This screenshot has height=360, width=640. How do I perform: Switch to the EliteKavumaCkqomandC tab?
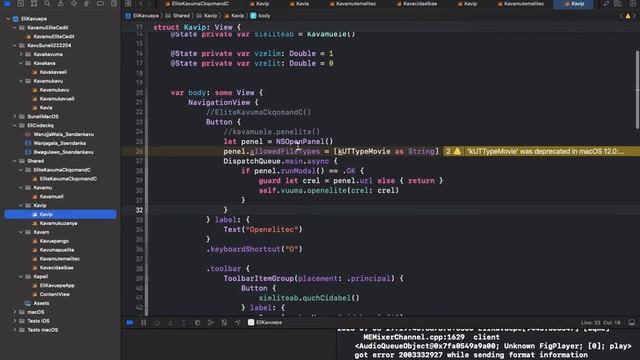197,4
